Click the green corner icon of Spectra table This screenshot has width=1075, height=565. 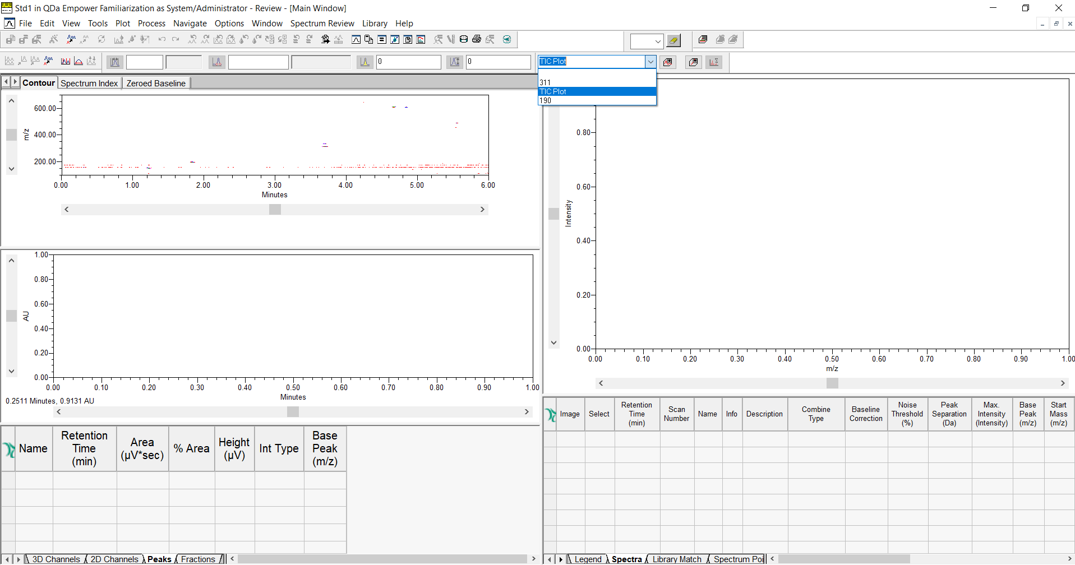tap(550, 414)
